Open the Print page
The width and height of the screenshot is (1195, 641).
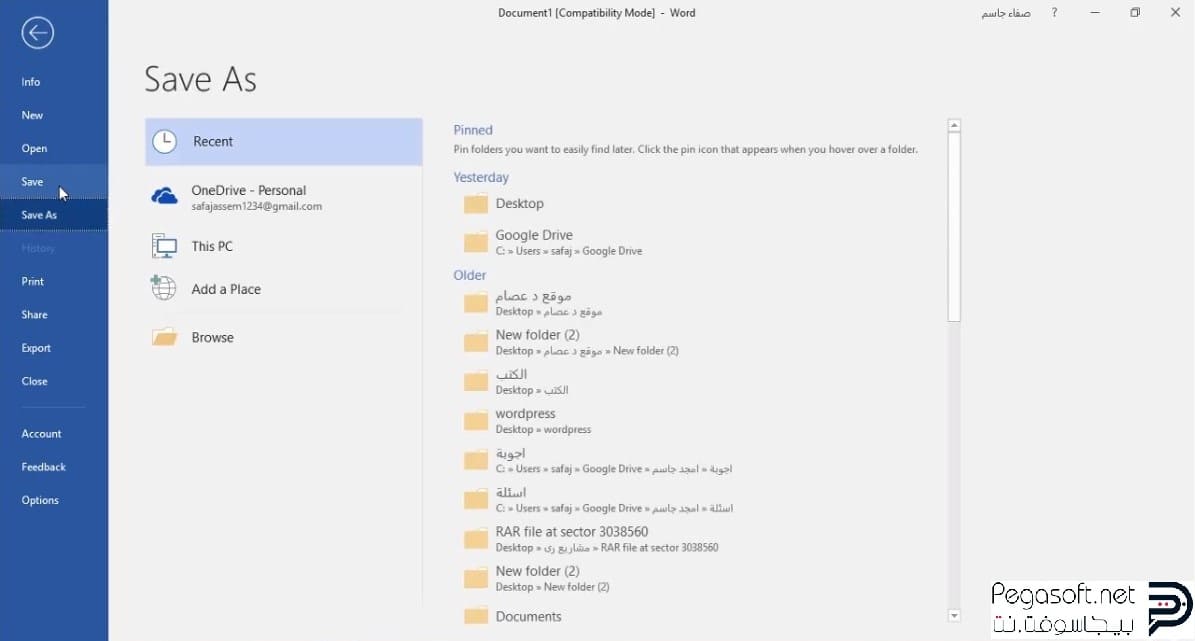53,281
